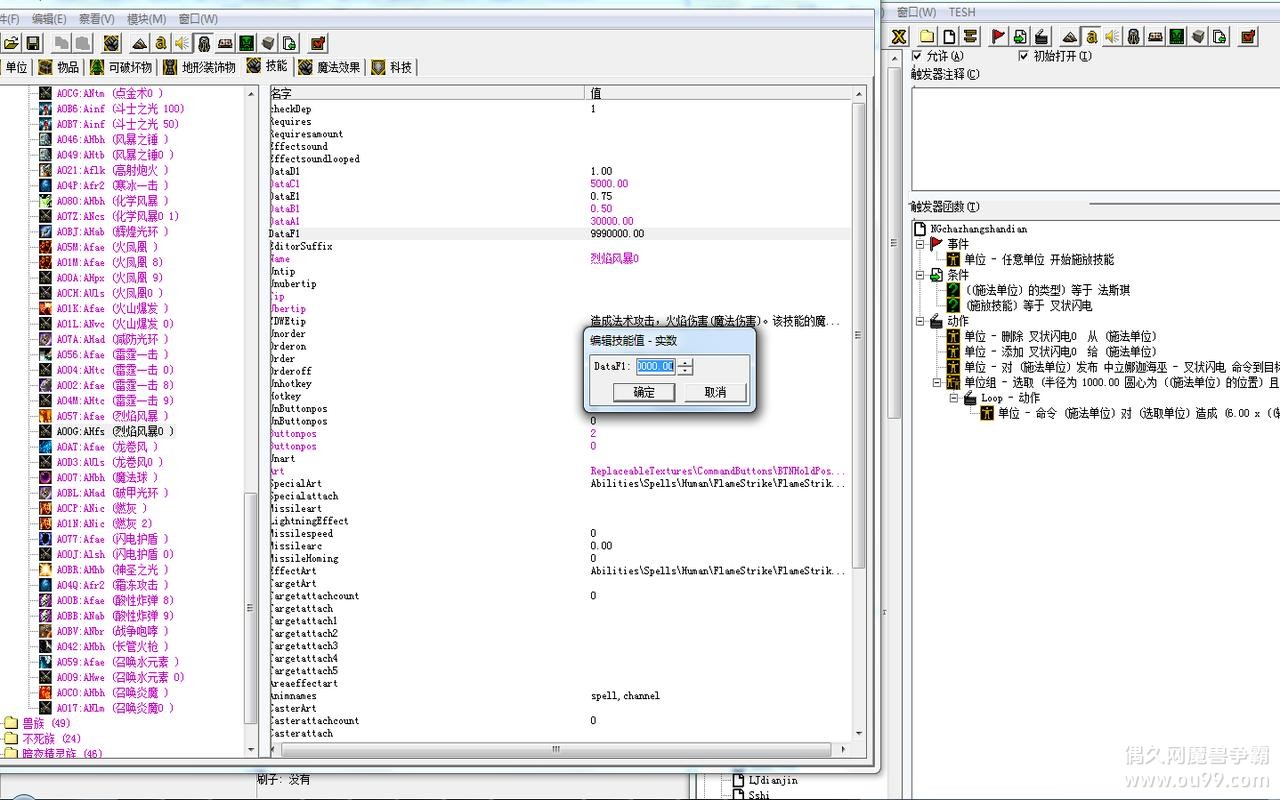Open Trigger Editor 'a' icon in Object Editor toolbar
This screenshot has width=1280, height=800.
pos(160,43)
